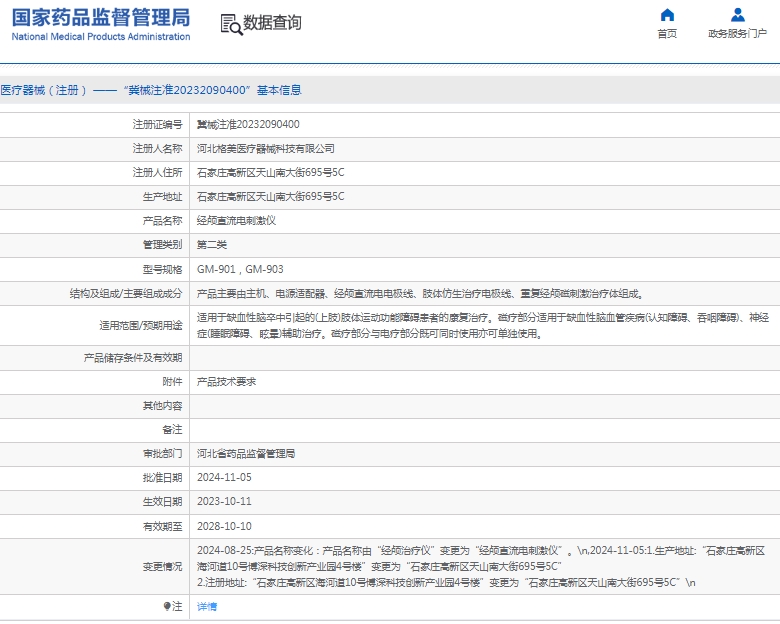The height and width of the screenshot is (624, 780).
Task: Select the 批准日期 label
Action: 163,478
